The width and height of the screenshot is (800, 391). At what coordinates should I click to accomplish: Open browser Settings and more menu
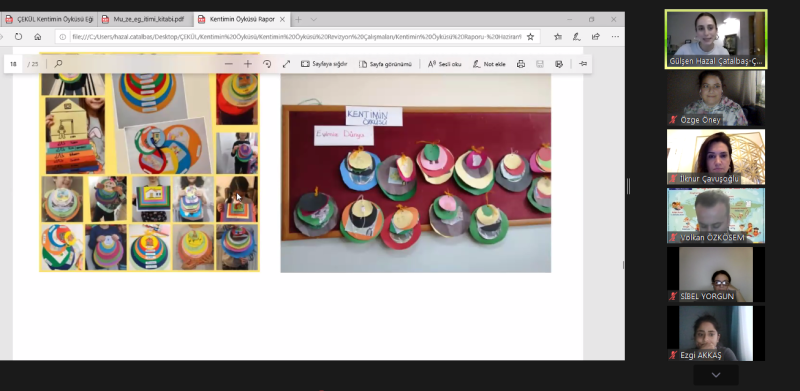615,37
